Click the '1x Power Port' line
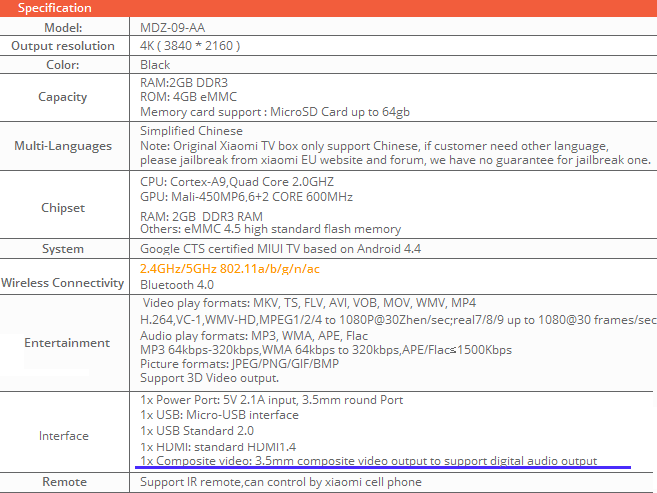This screenshot has width=657, height=493. (x=272, y=400)
